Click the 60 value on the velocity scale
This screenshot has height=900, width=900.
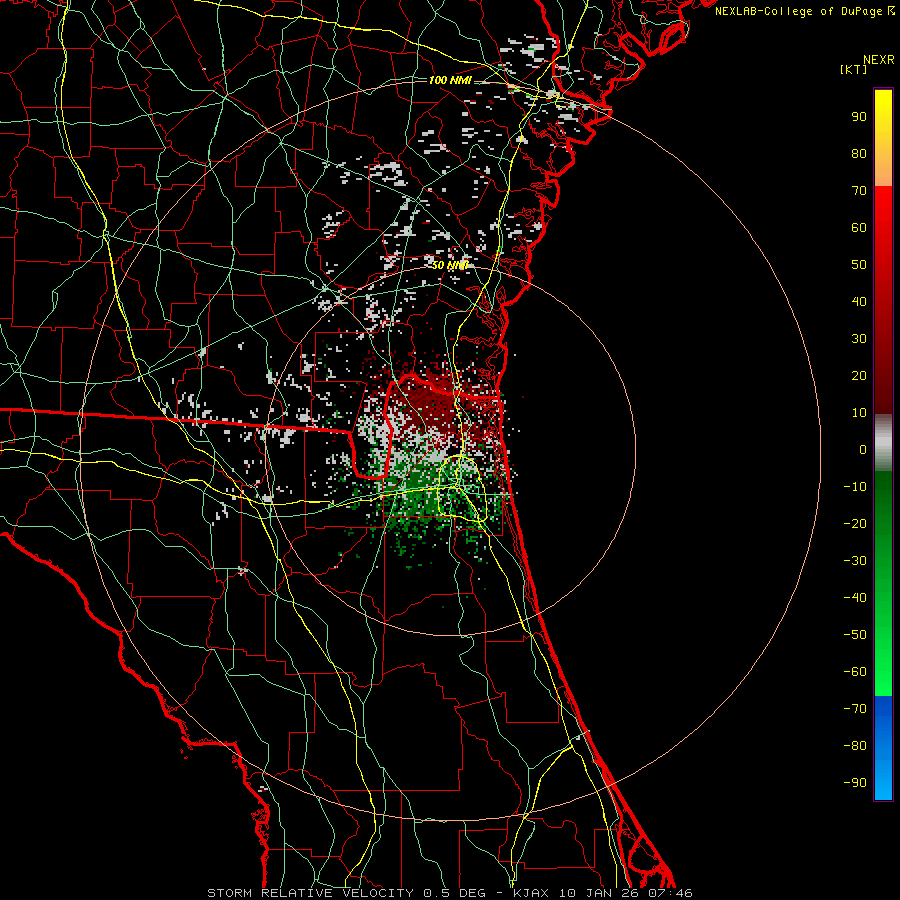point(859,228)
